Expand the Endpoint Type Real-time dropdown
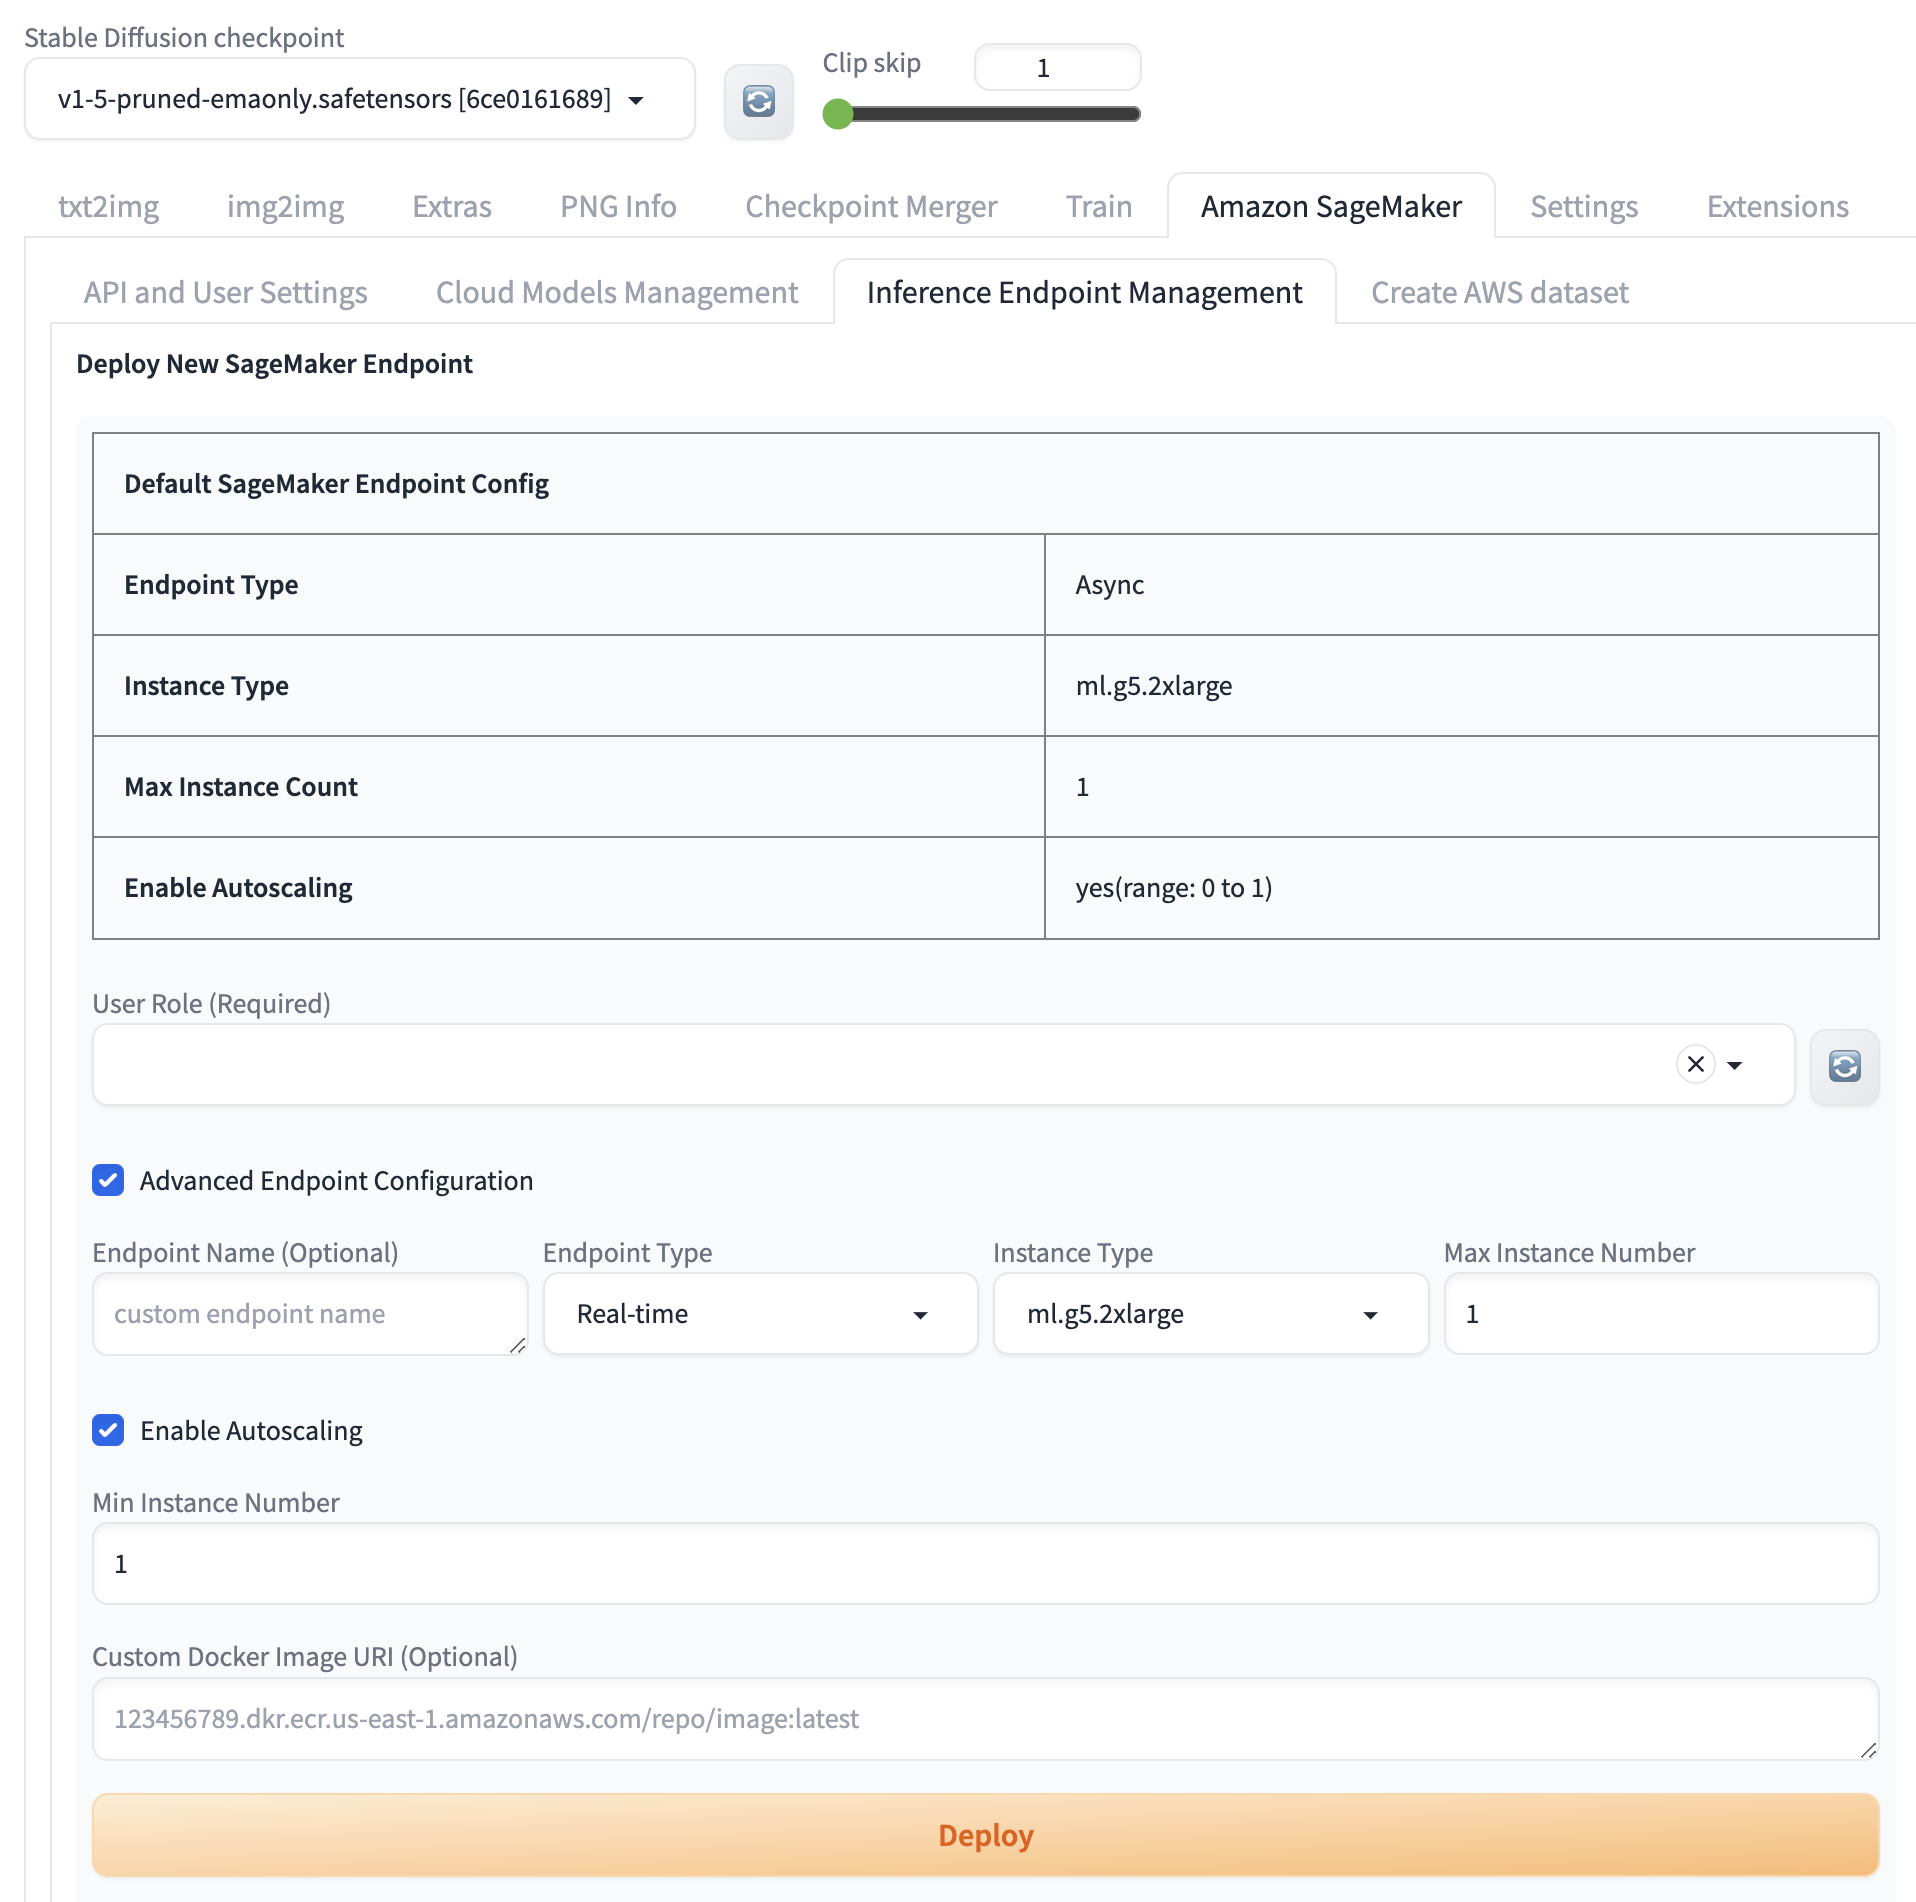 [x=759, y=1314]
